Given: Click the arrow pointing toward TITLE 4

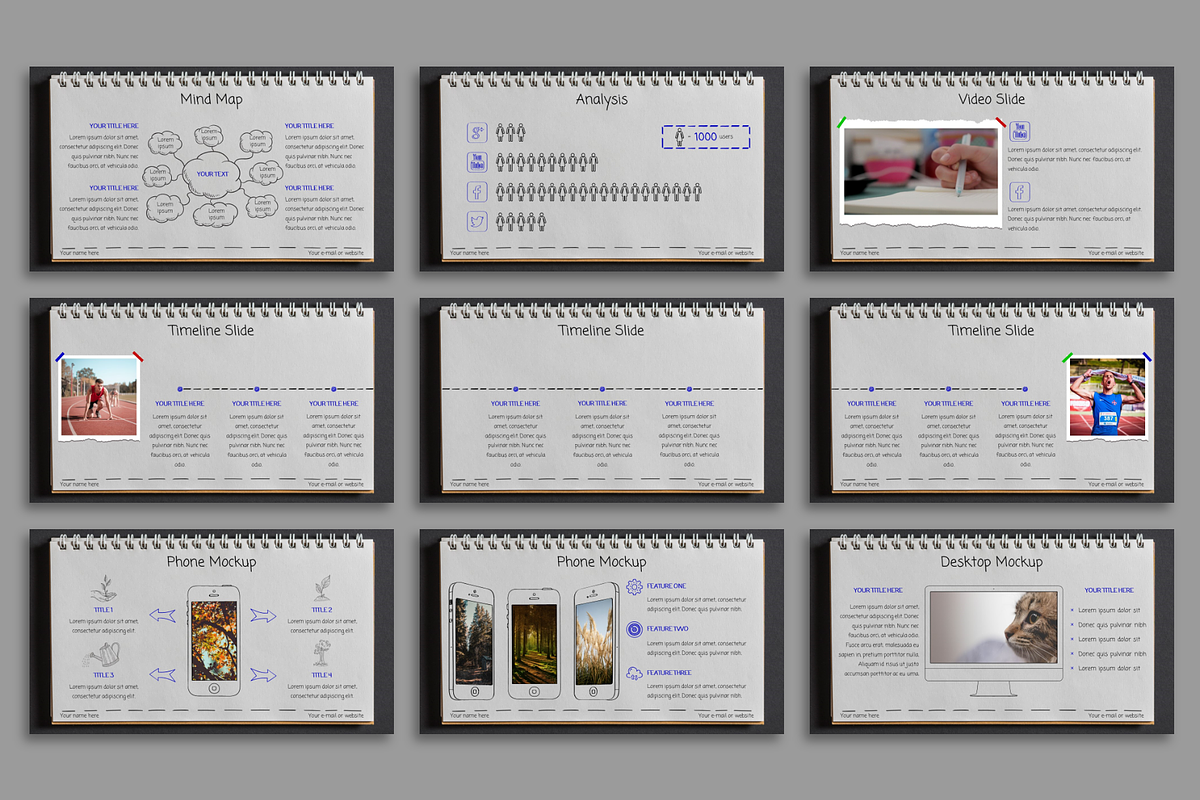Looking at the screenshot, I should 263,675.
